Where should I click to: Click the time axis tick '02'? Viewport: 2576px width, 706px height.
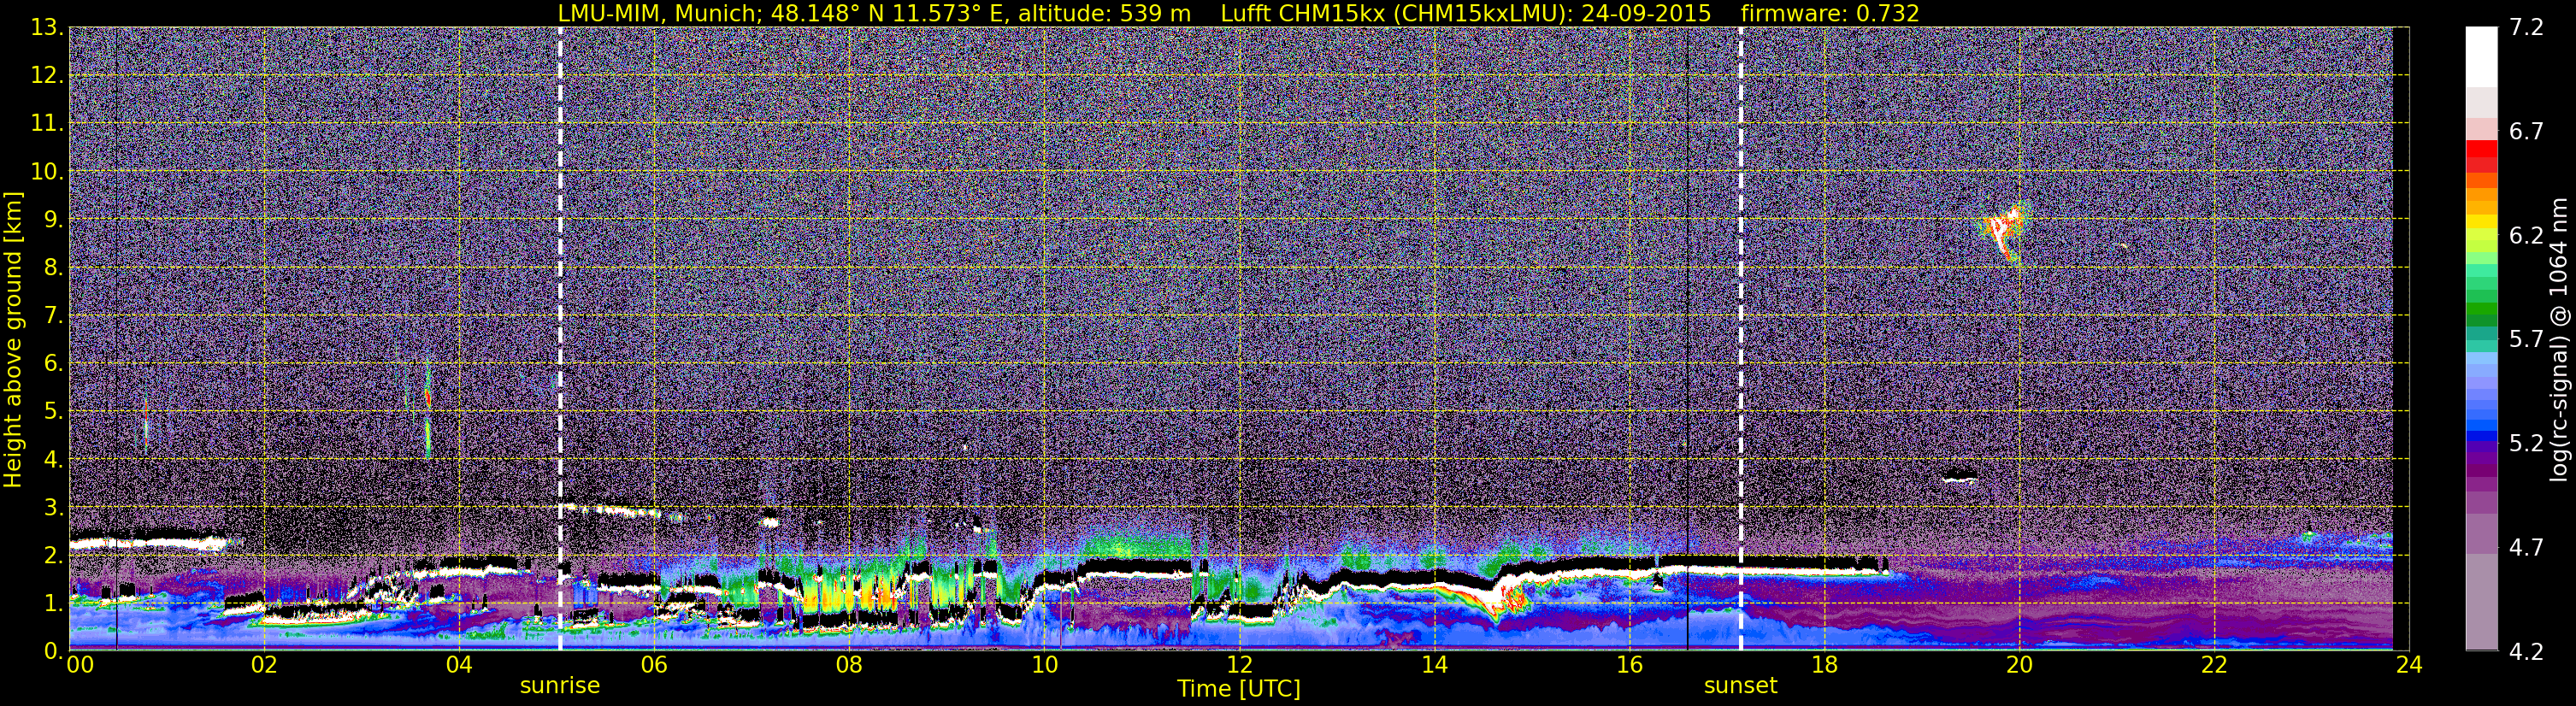pyautogui.click(x=264, y=665)
